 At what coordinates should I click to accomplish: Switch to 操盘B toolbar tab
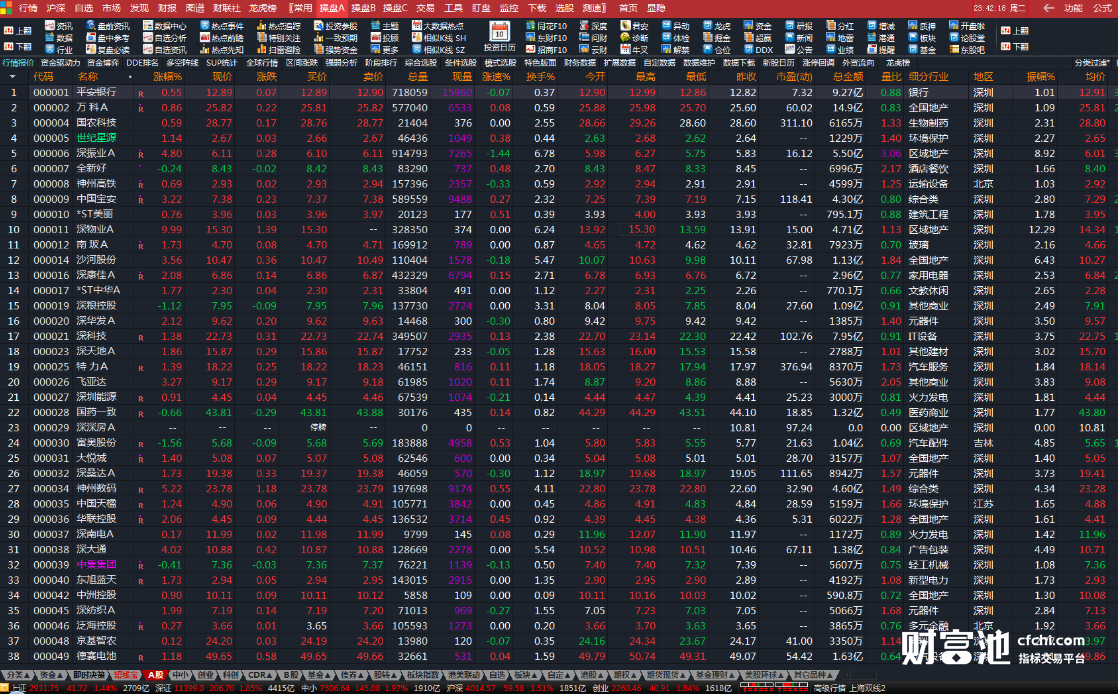tap(363, 8)
